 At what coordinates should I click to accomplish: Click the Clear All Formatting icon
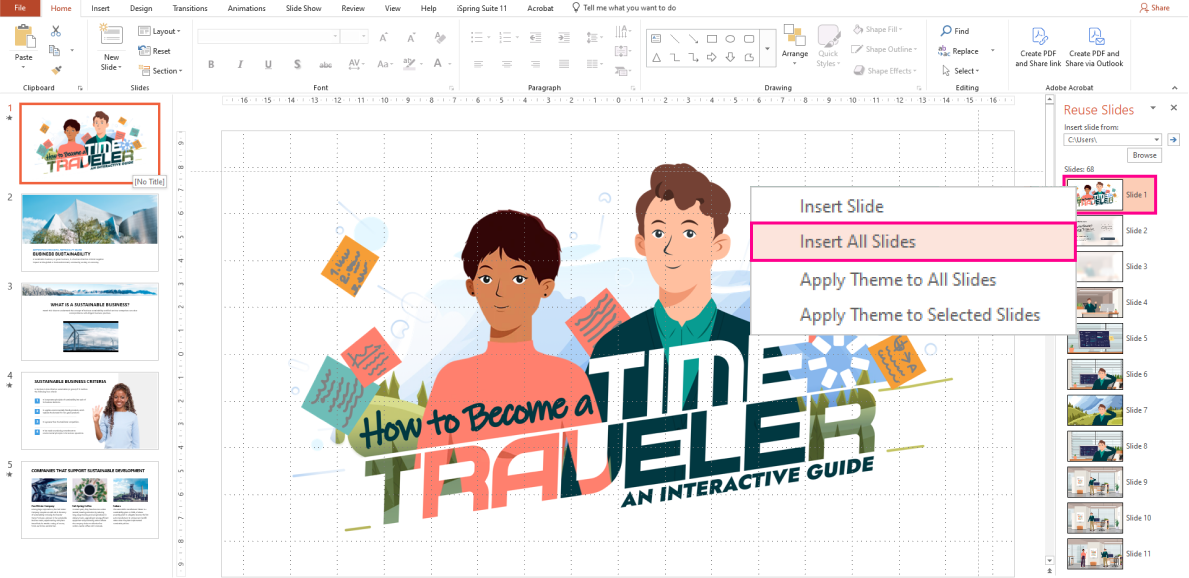click(439, 37)
